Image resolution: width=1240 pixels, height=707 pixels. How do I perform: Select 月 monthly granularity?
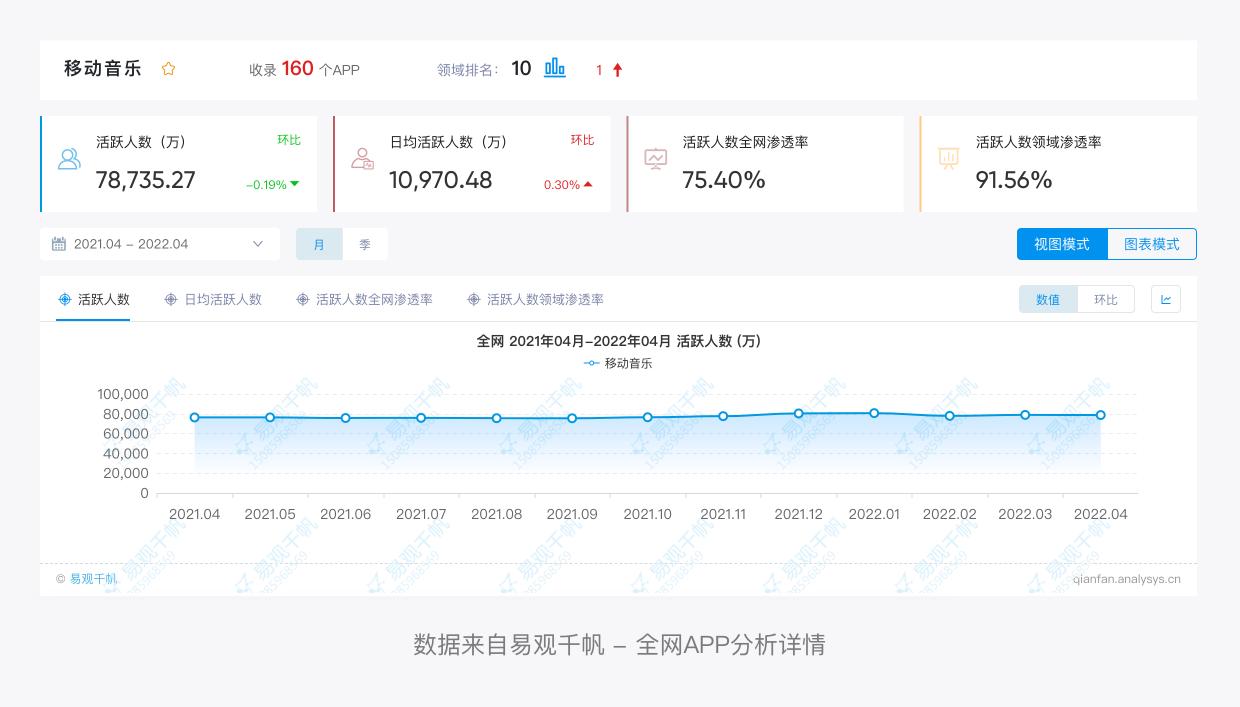(x=319, y=244)
